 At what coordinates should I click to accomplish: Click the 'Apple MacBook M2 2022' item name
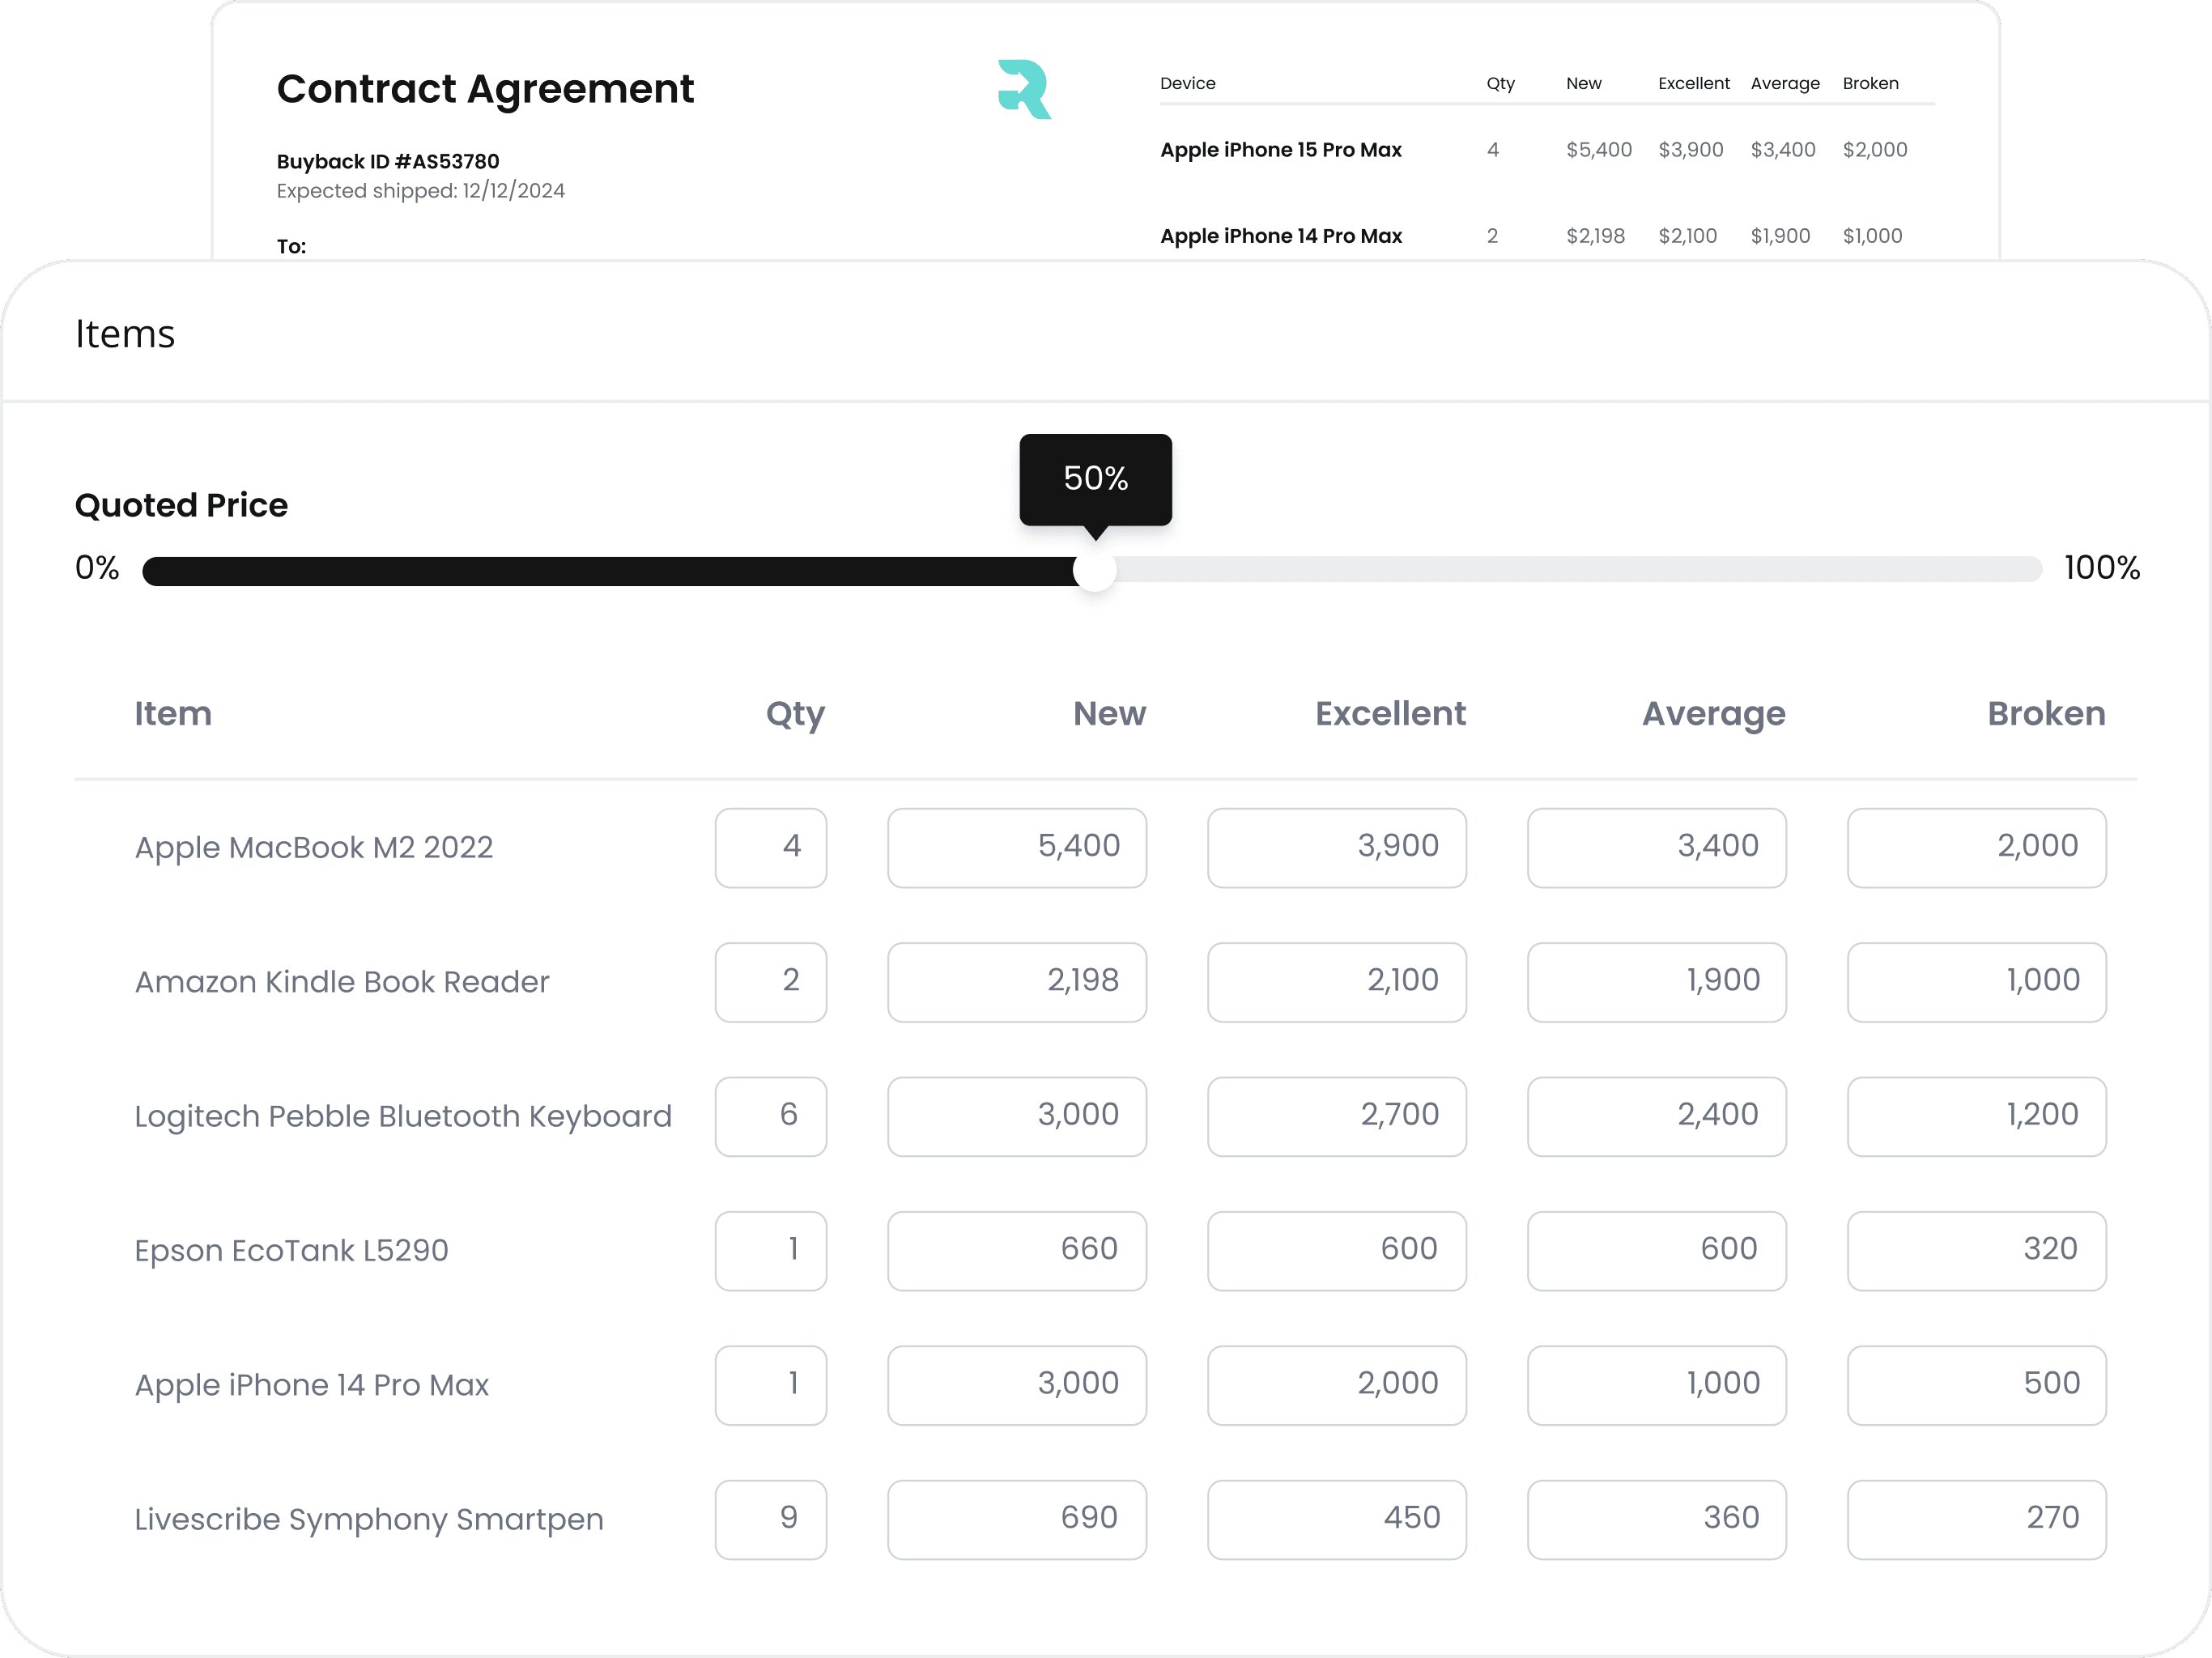coord(314,847)
